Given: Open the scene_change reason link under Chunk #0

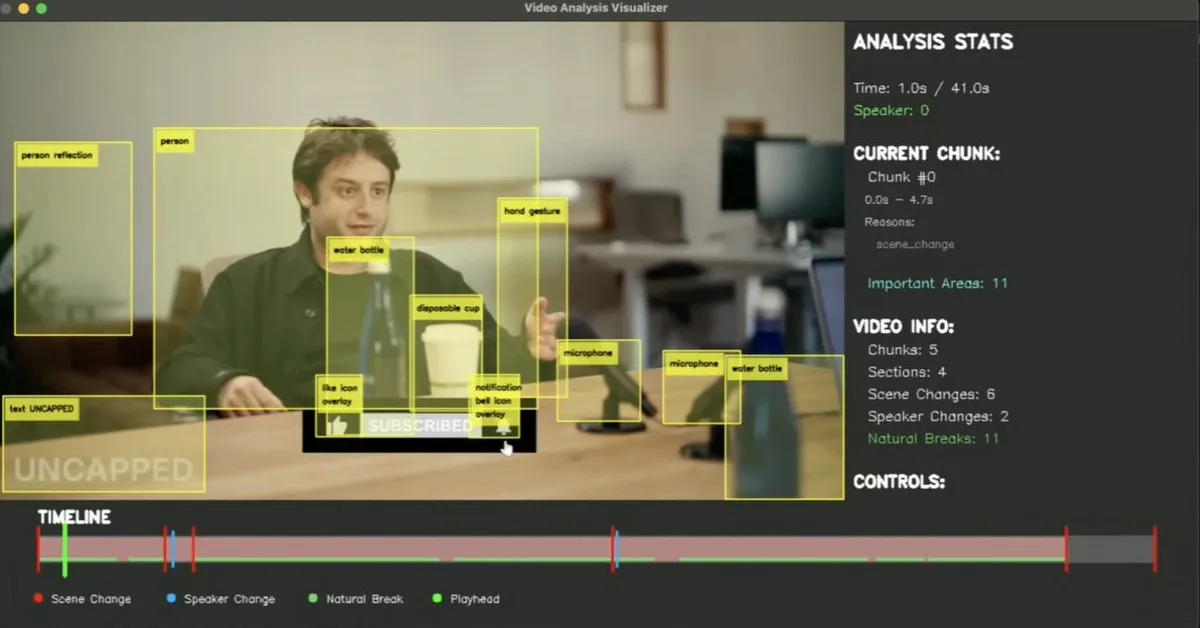Looking at the screenshot, I should (x=915, y=244).
